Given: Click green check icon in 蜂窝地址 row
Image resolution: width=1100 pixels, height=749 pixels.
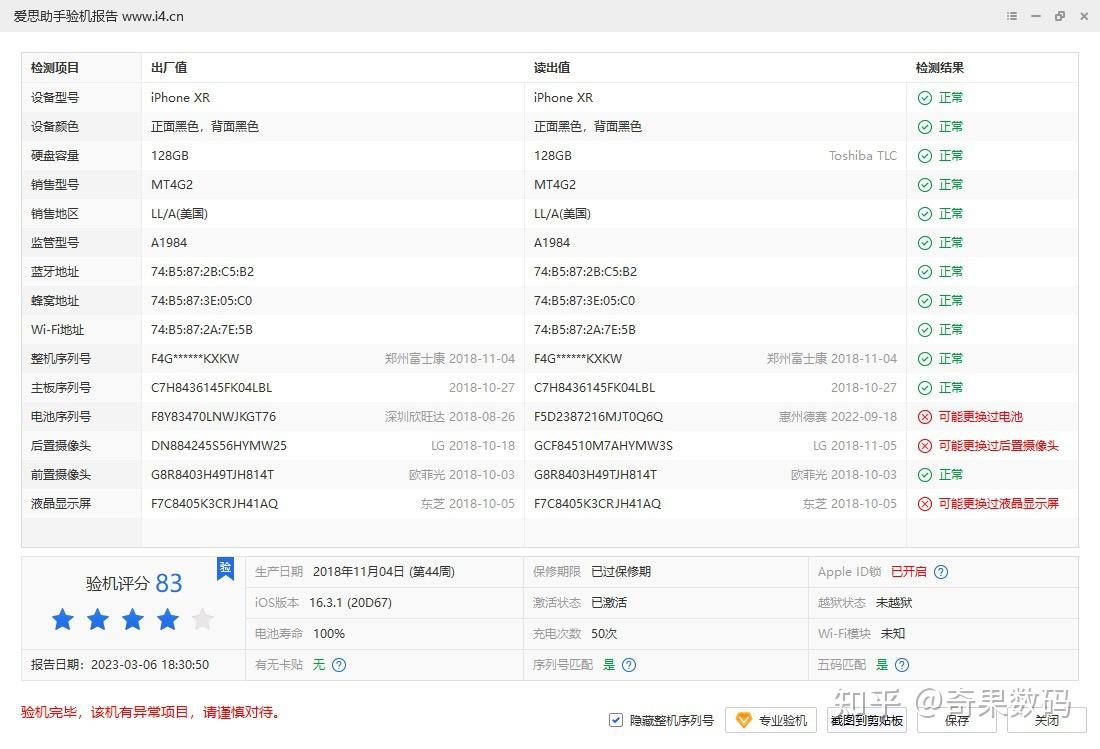Looking at the screenshot, I should (x=925, y=300).
